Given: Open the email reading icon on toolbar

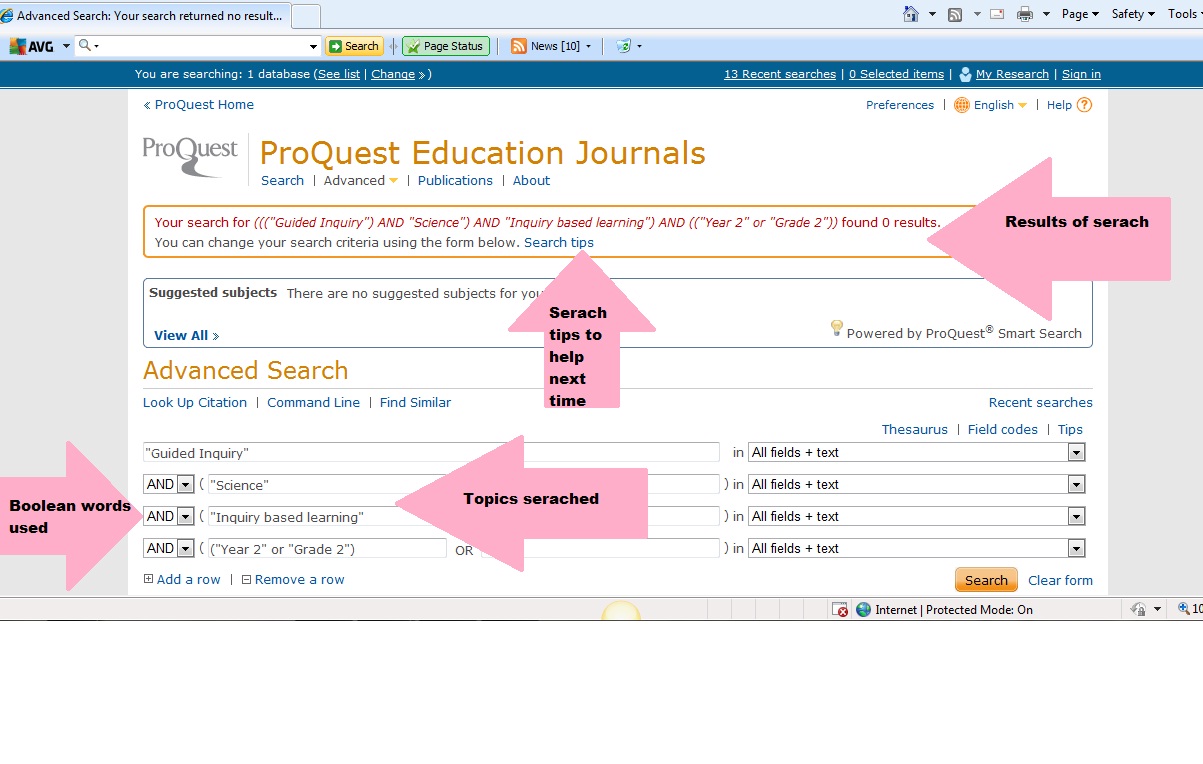Looking at the screenshot, I should tap(996, 14).
